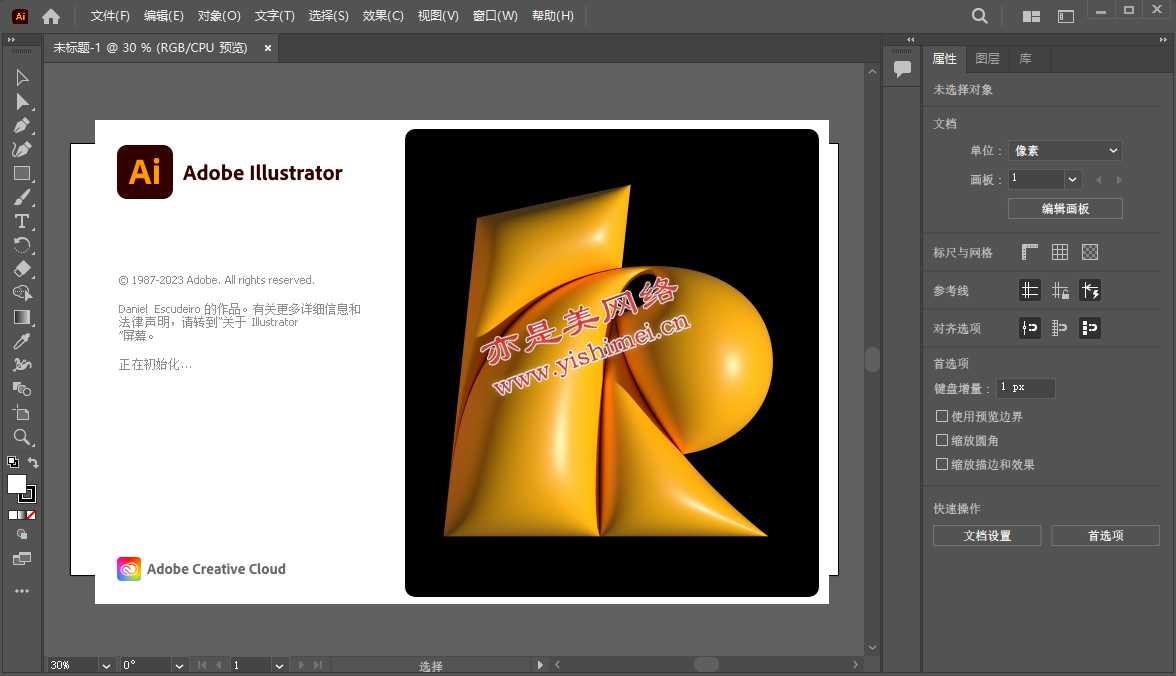Open the Edit Toolbar three dots
The width and height of the screenshot is (1176, 676).
[x=22, y=591]
